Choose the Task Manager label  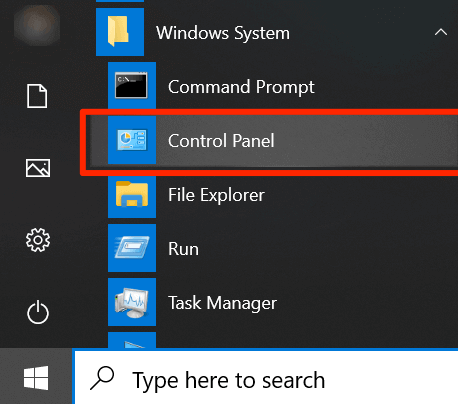coord(222,303)
